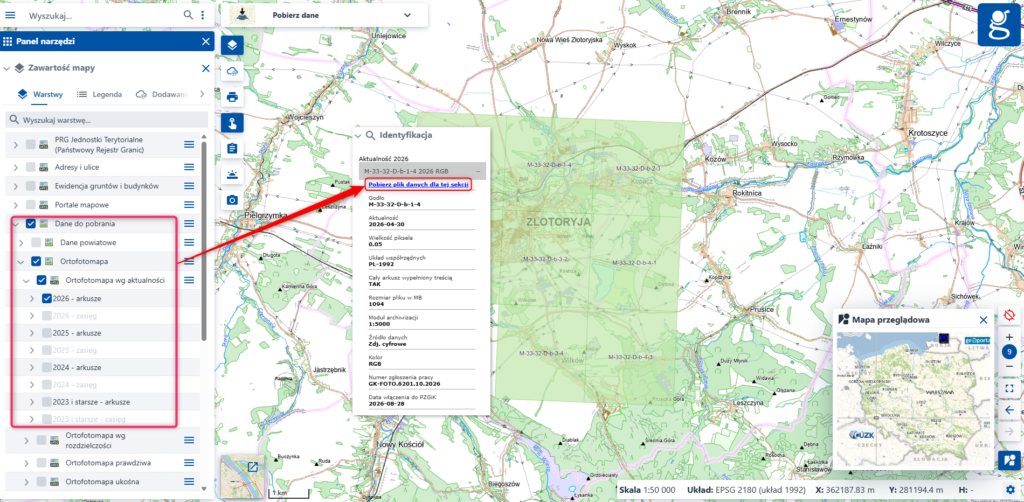The width and height of the screenshot is (1024, 502).
Task: Click the Geoportal logo button
Action: click(999, 24)
